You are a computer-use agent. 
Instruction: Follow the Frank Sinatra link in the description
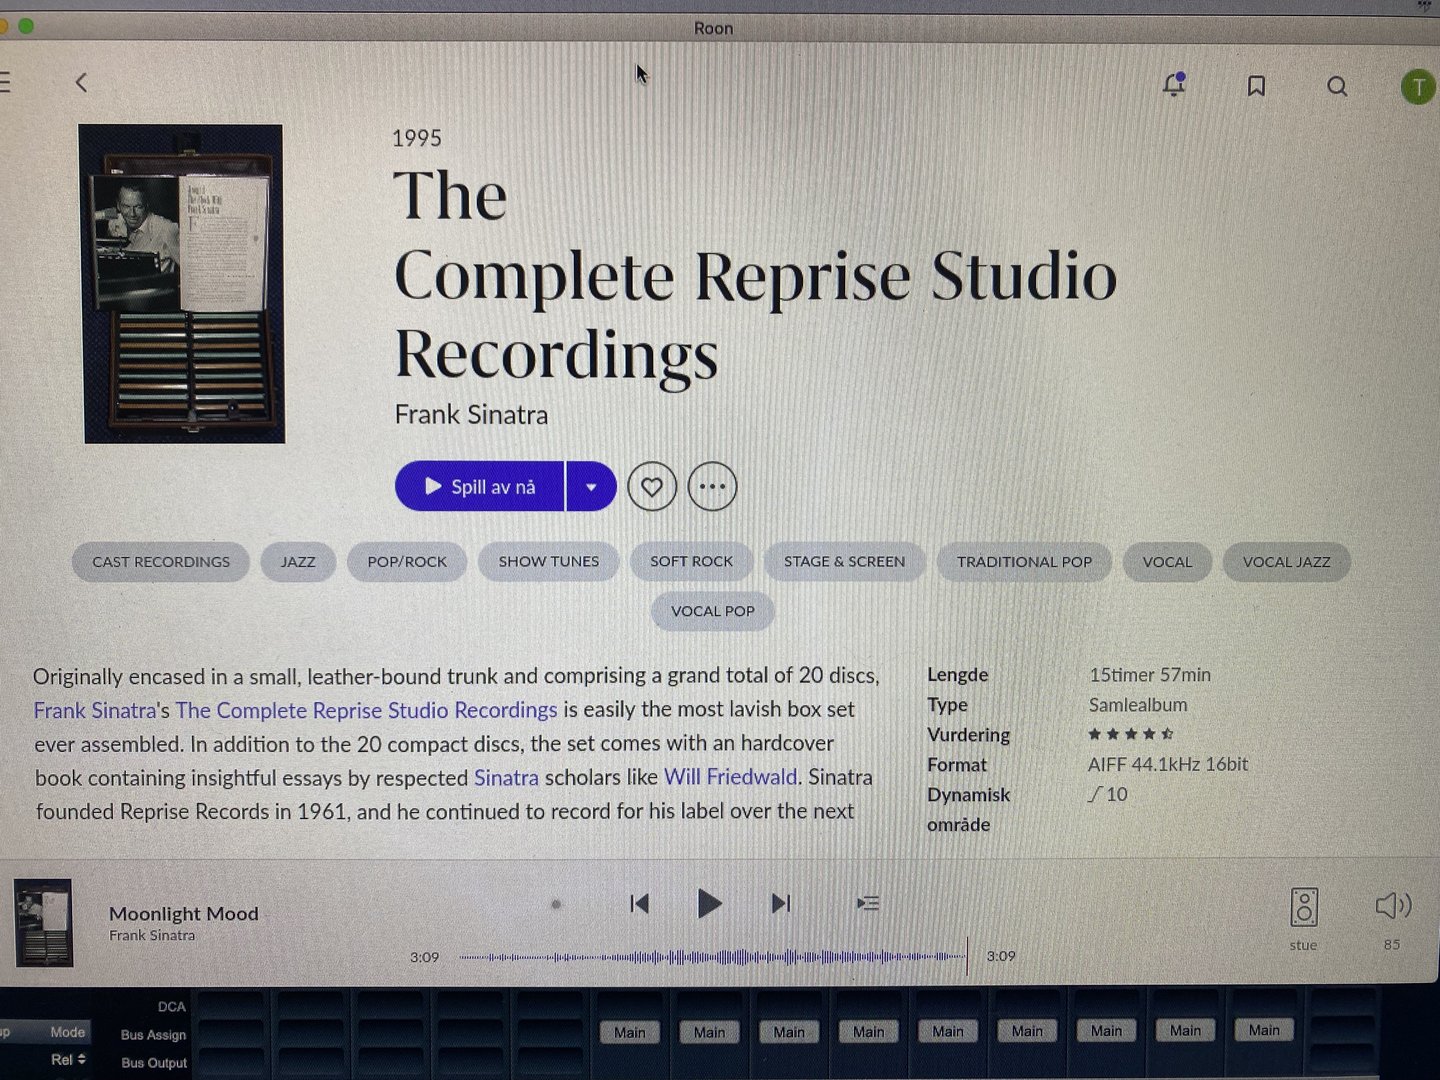click(x=94, y=711)
